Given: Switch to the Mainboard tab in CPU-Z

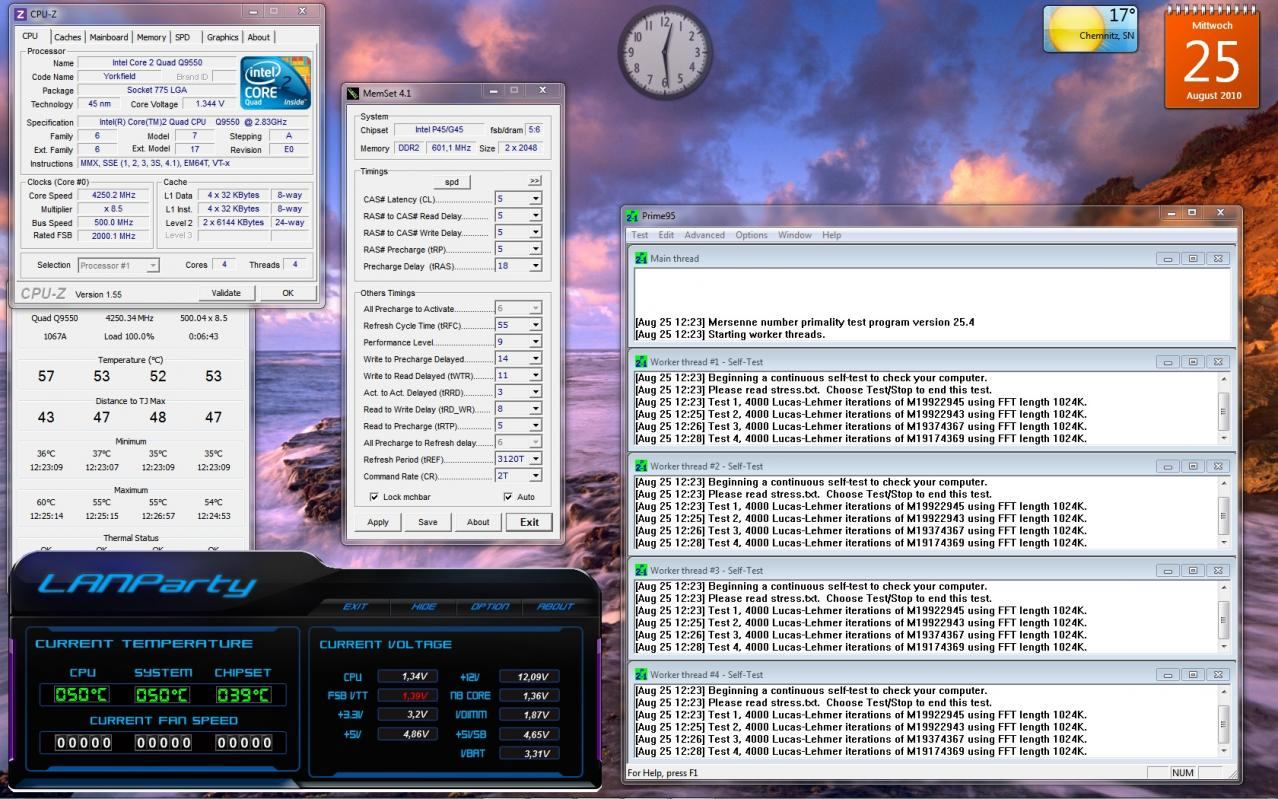Looking at the screenshot, I should pos(108,37).
